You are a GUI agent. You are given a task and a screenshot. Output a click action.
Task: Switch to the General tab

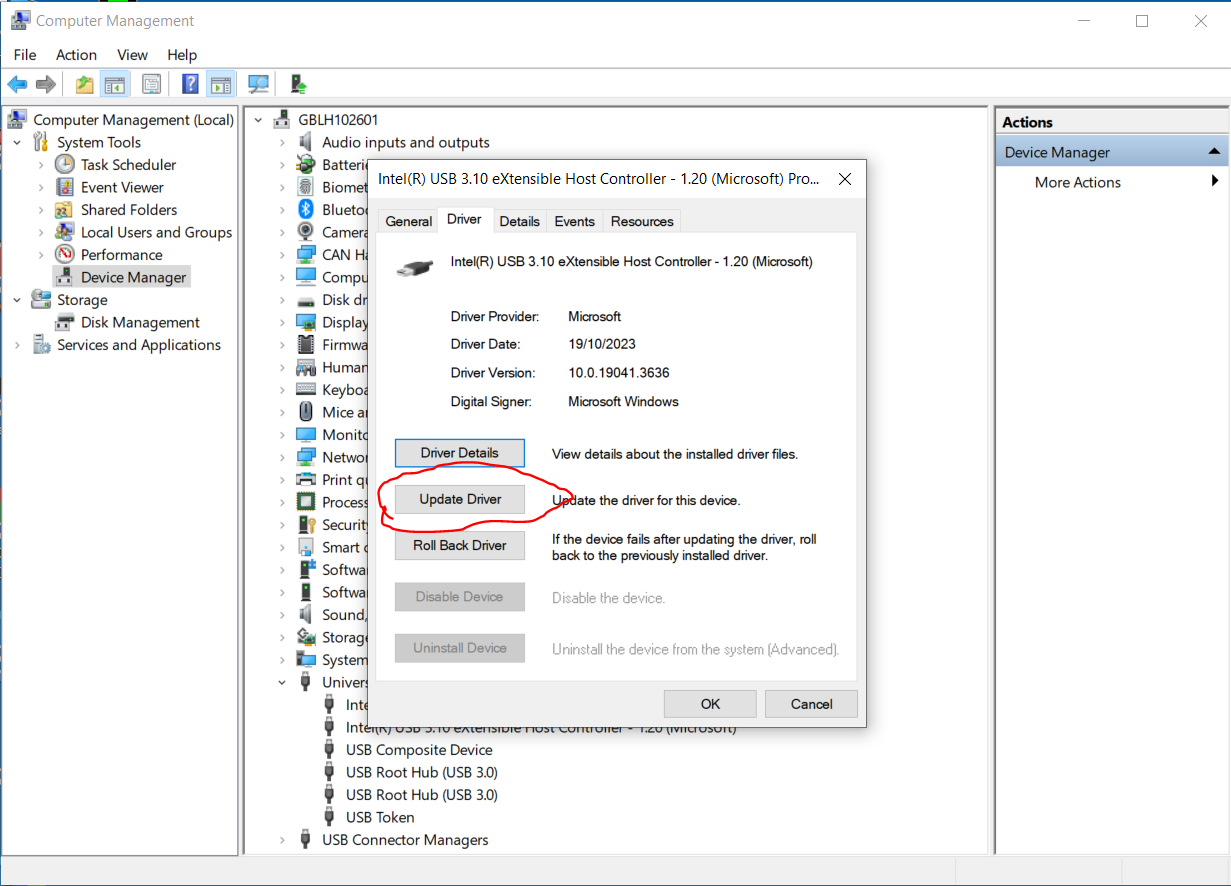(408, 221)
